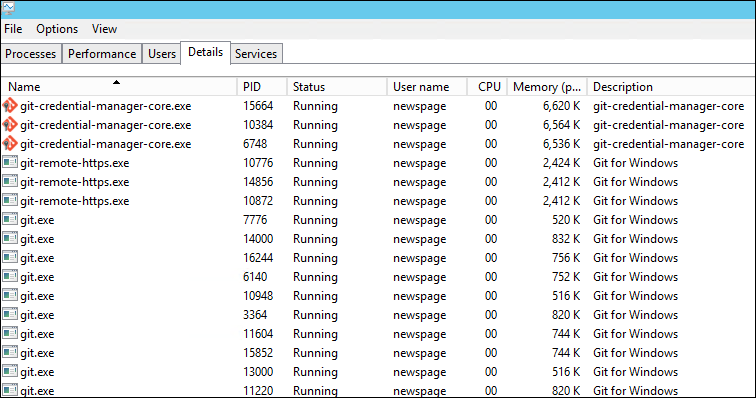This screenshot has height=398, width=756.
Task: Sort by the User name column header
Action: (427, 86)
